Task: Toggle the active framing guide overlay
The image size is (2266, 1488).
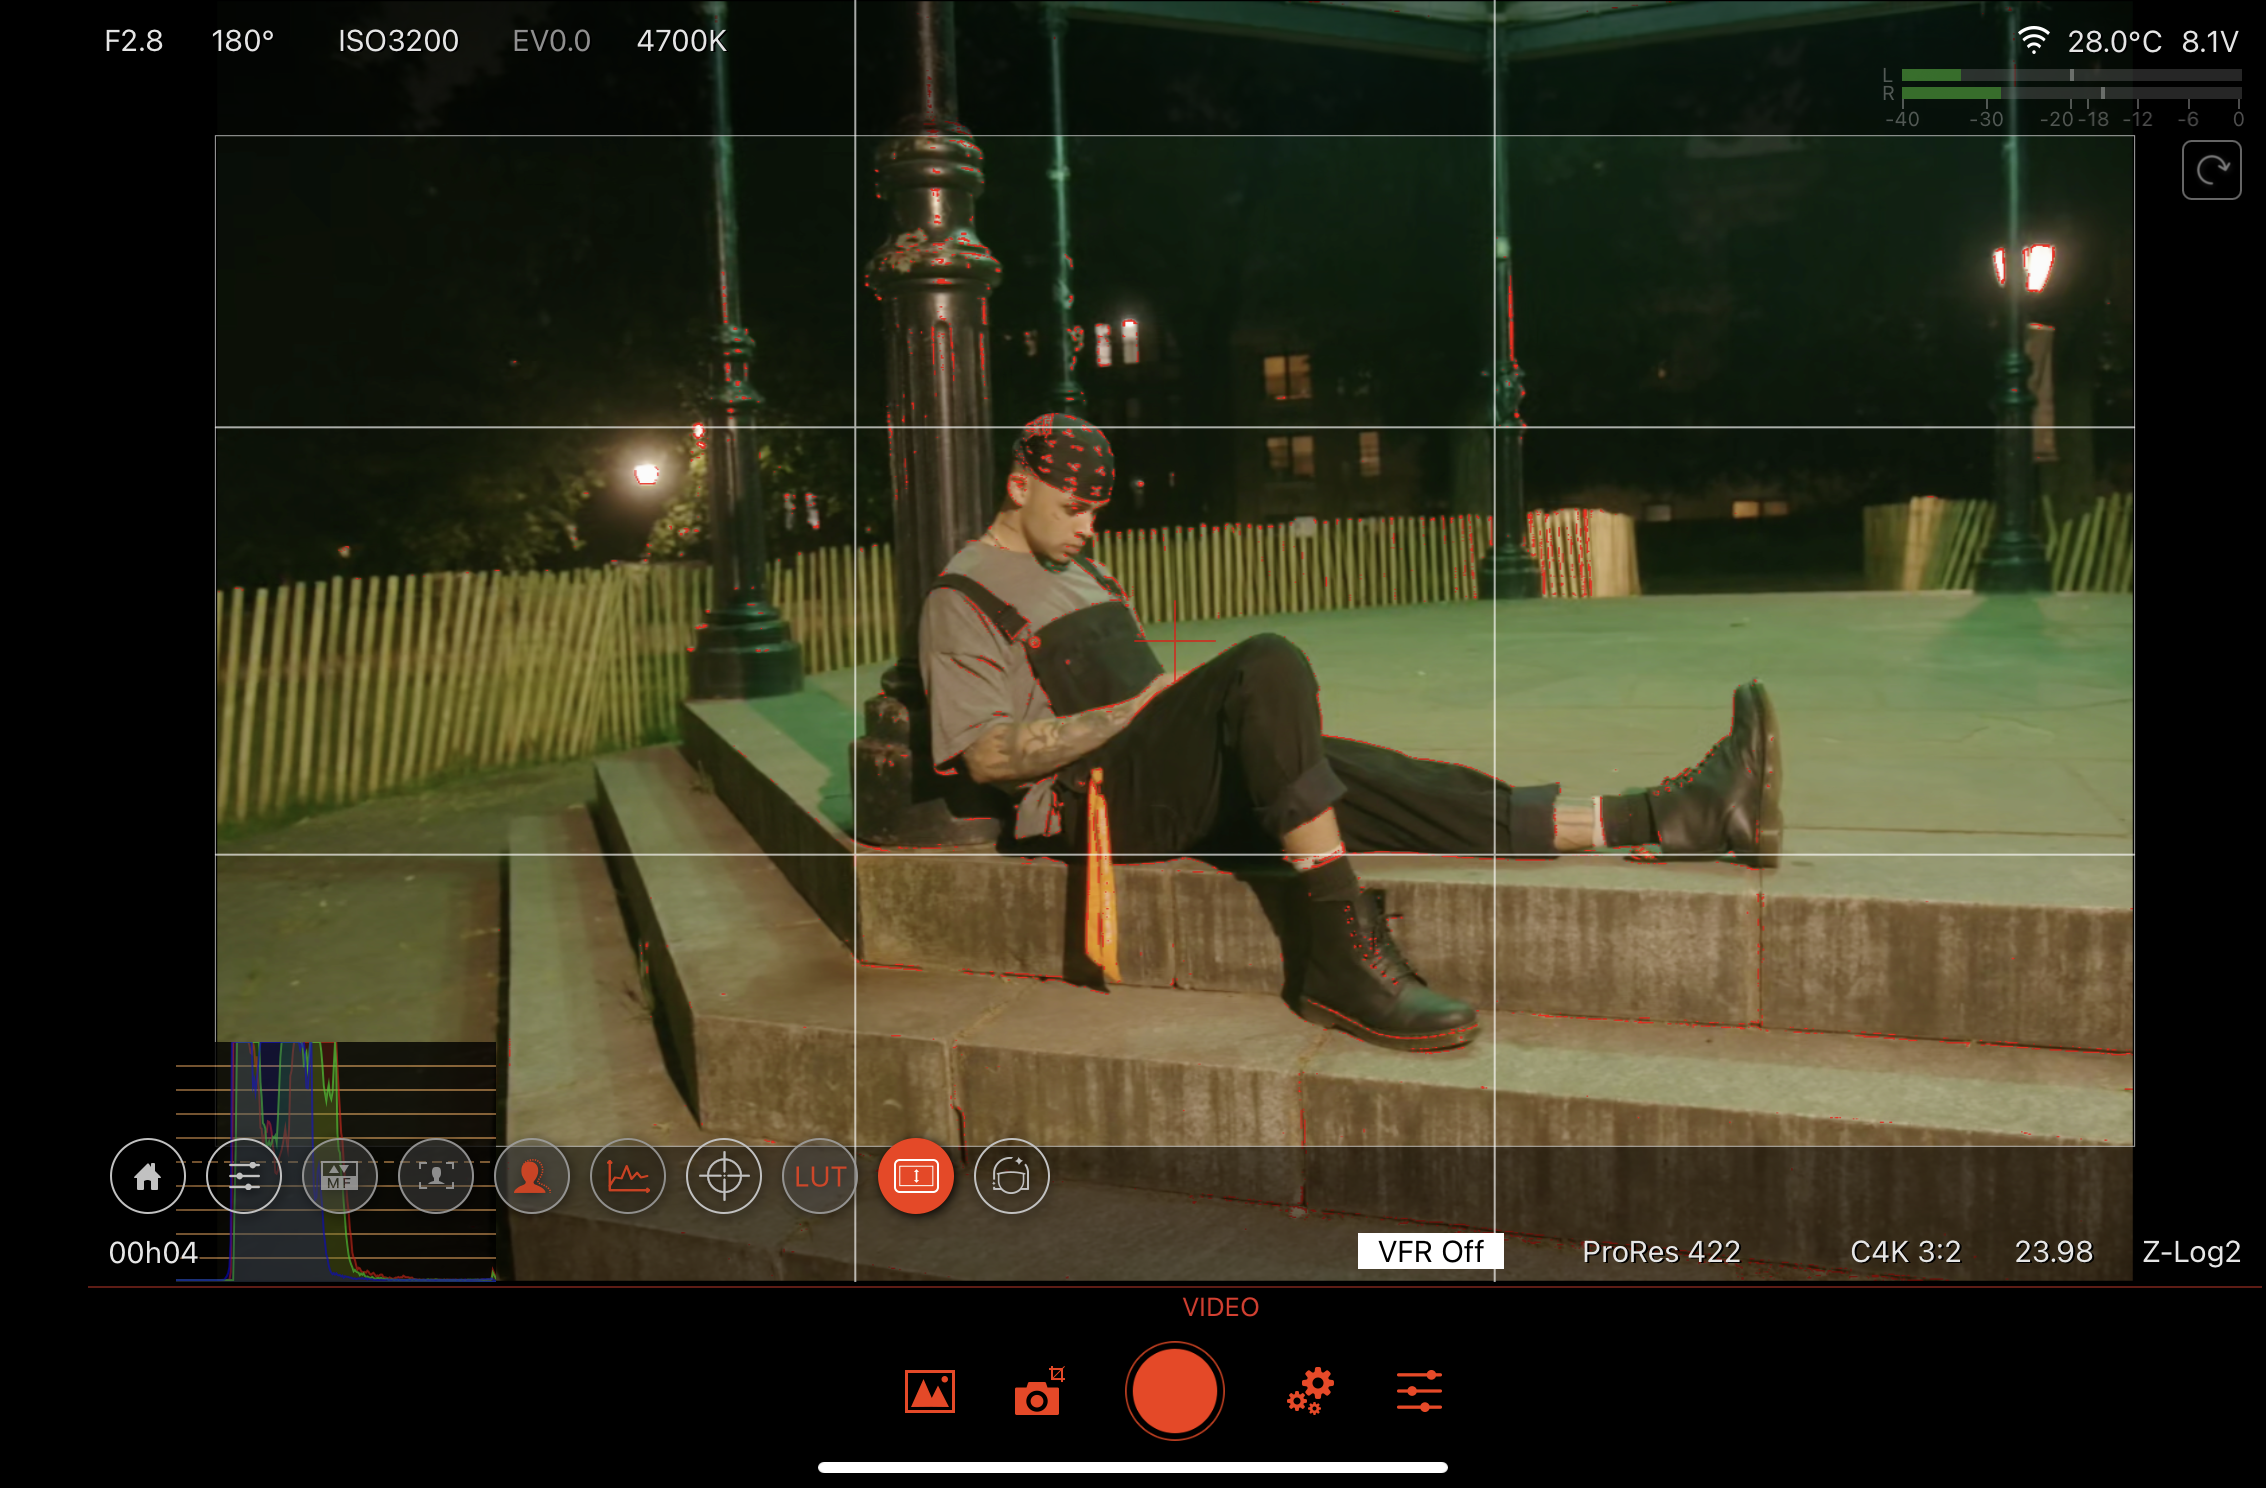Action: coord(915,1177)
